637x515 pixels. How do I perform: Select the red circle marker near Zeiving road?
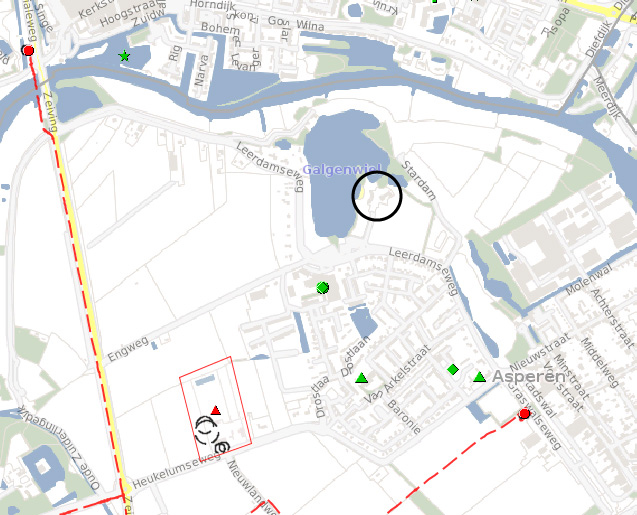coord(28,50)
